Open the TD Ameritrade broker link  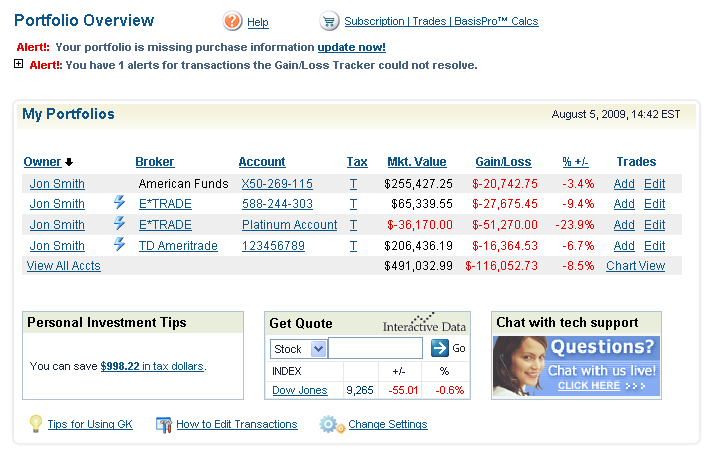(178, 246)
